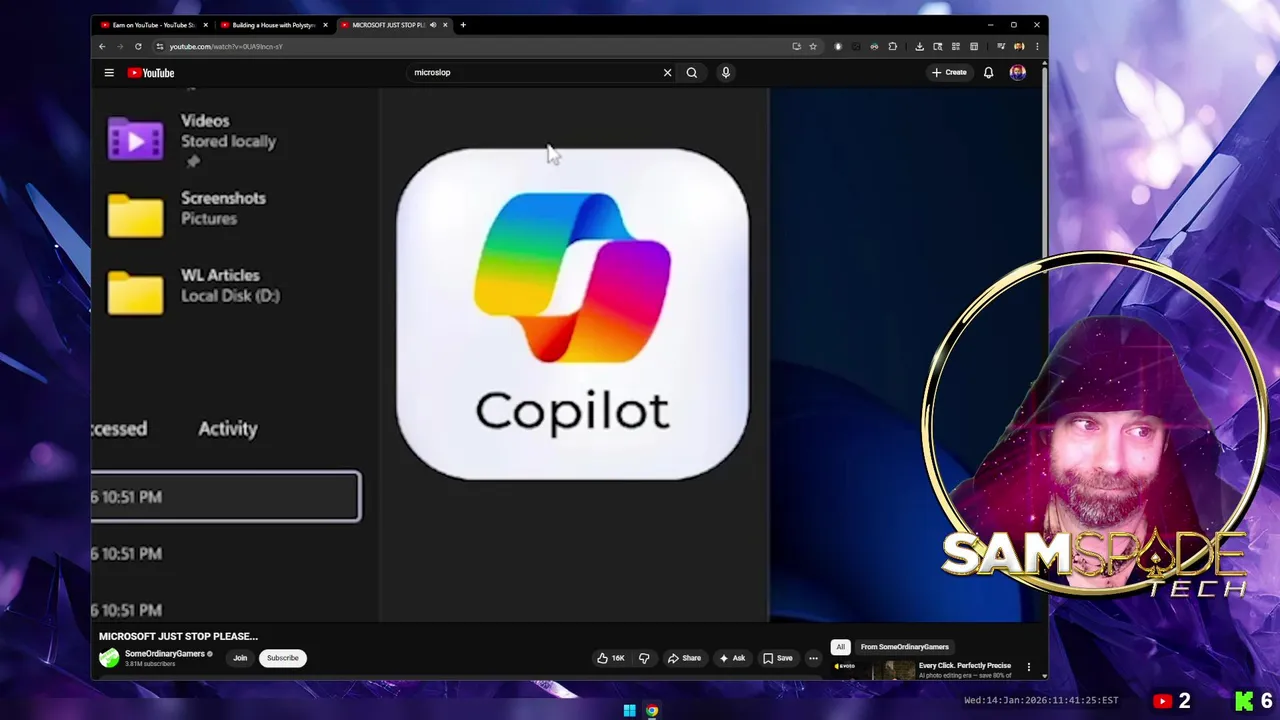The image size is (1280, 720).
Task: Select the 'All' recommendations chip
Action: pos(840,647)
